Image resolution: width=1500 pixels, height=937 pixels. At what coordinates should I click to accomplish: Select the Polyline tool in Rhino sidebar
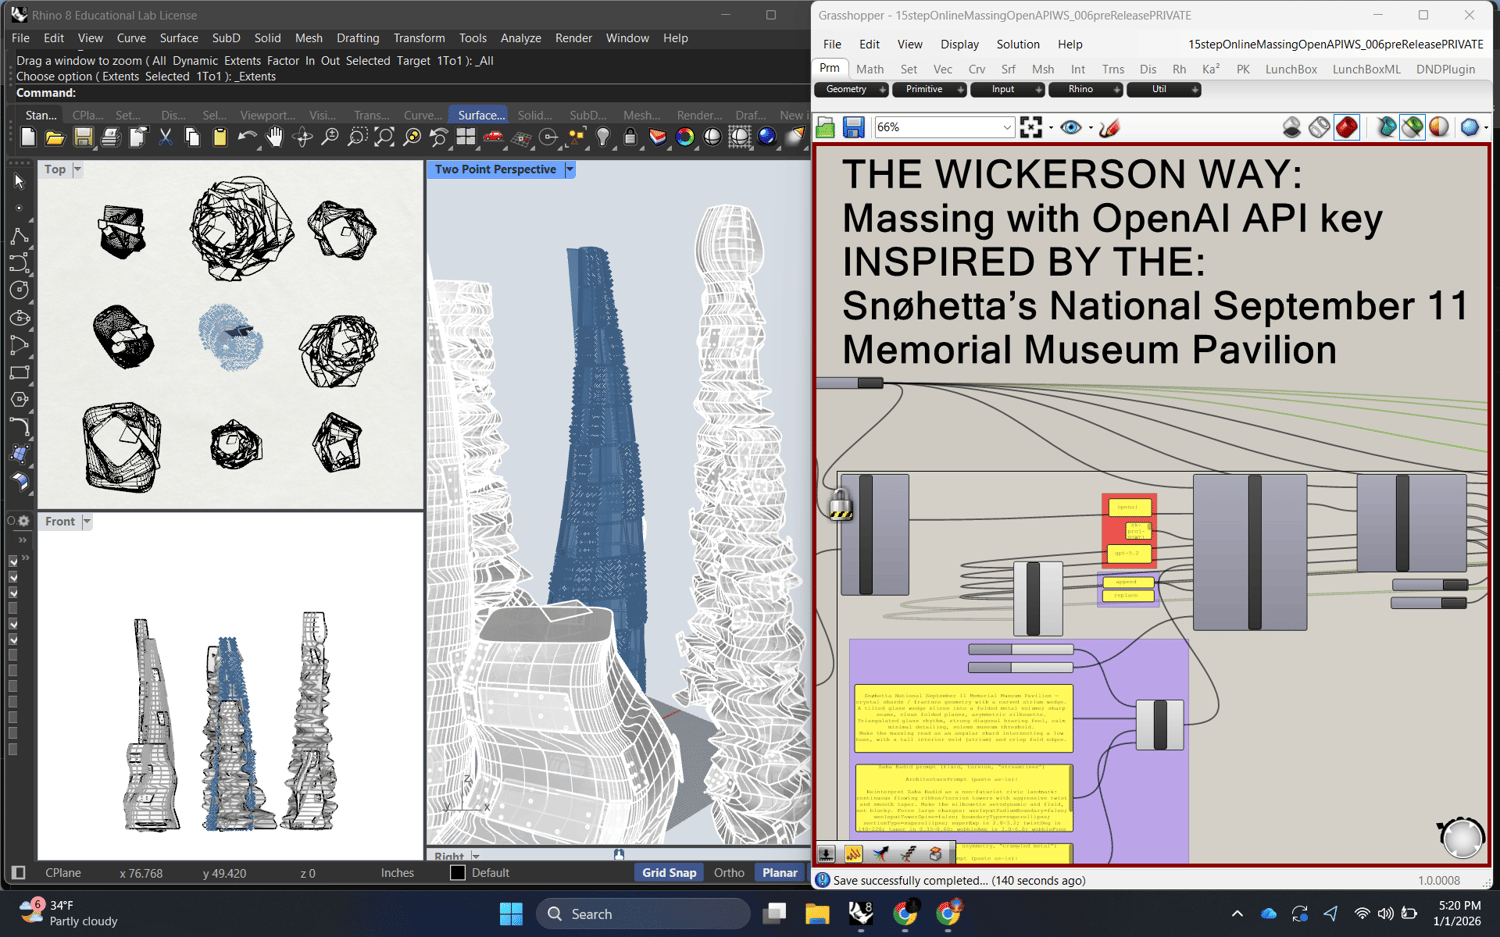[19, 236]
